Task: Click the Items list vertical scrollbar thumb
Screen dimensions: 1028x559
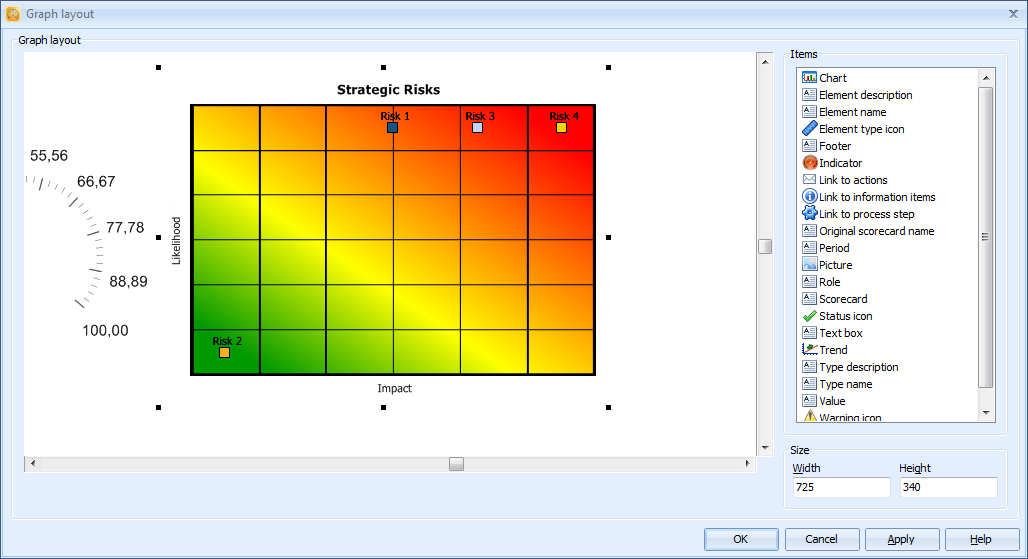Action: [985, 237]
